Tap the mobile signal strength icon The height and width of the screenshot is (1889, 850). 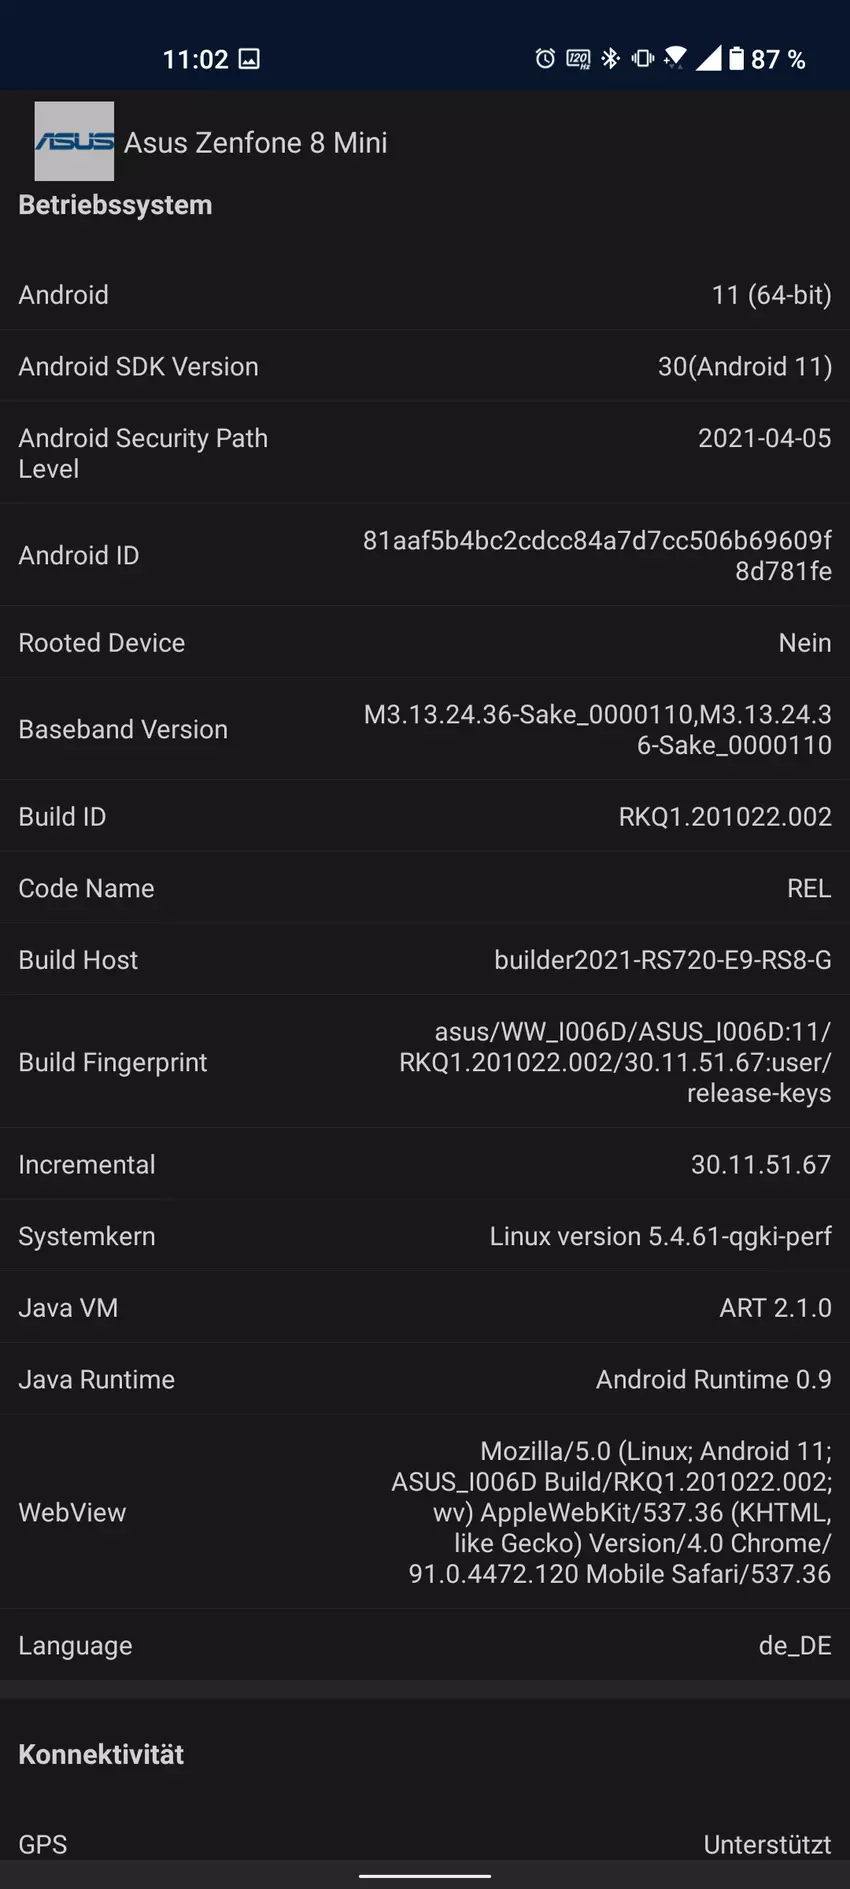708,59
